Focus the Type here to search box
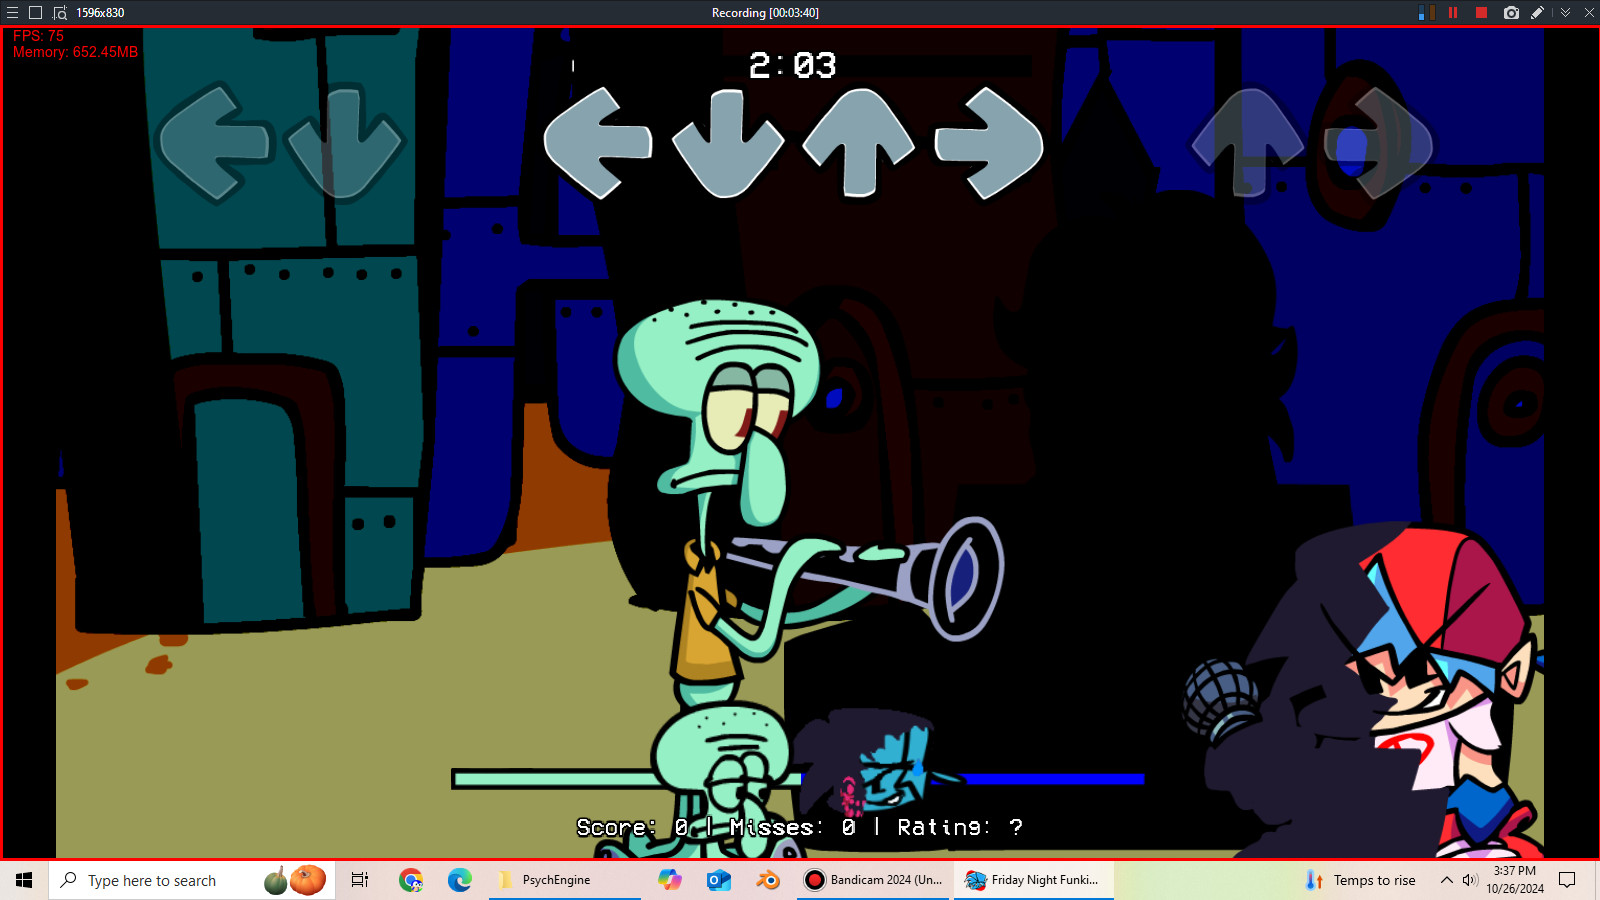 pyautogui.click(x=191, y=880)
